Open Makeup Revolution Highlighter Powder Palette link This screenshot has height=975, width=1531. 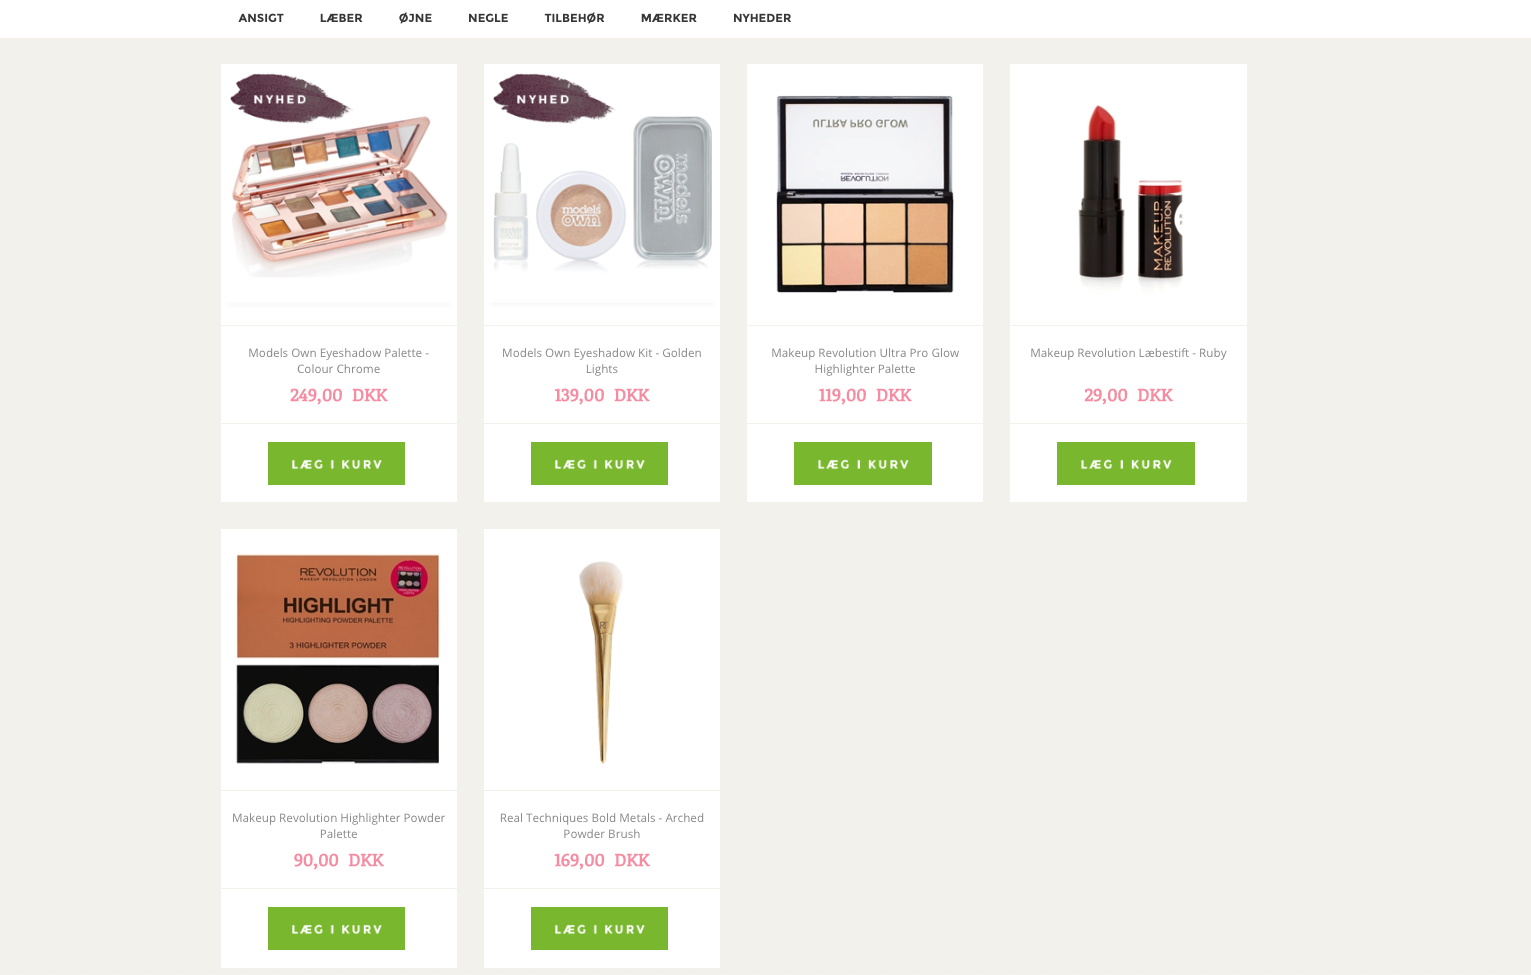(x=339, y=825)
